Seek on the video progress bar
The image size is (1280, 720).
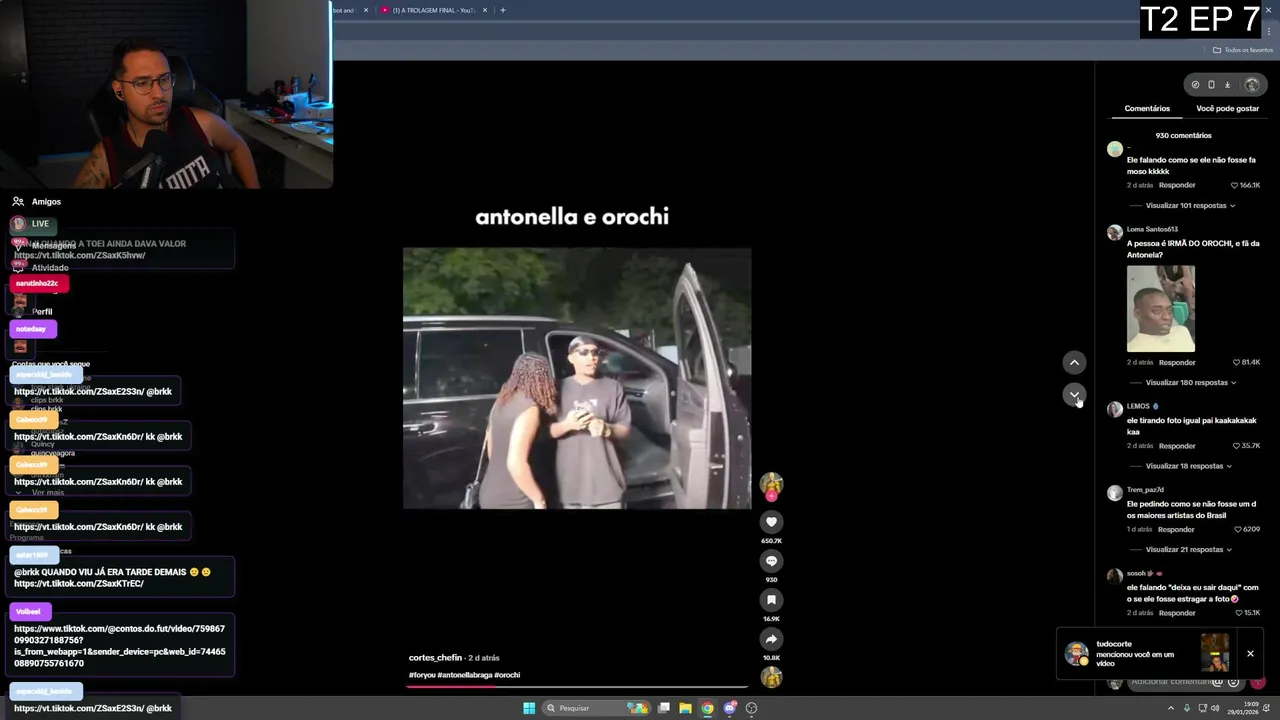pyautogui.click(x=577, y=687)
